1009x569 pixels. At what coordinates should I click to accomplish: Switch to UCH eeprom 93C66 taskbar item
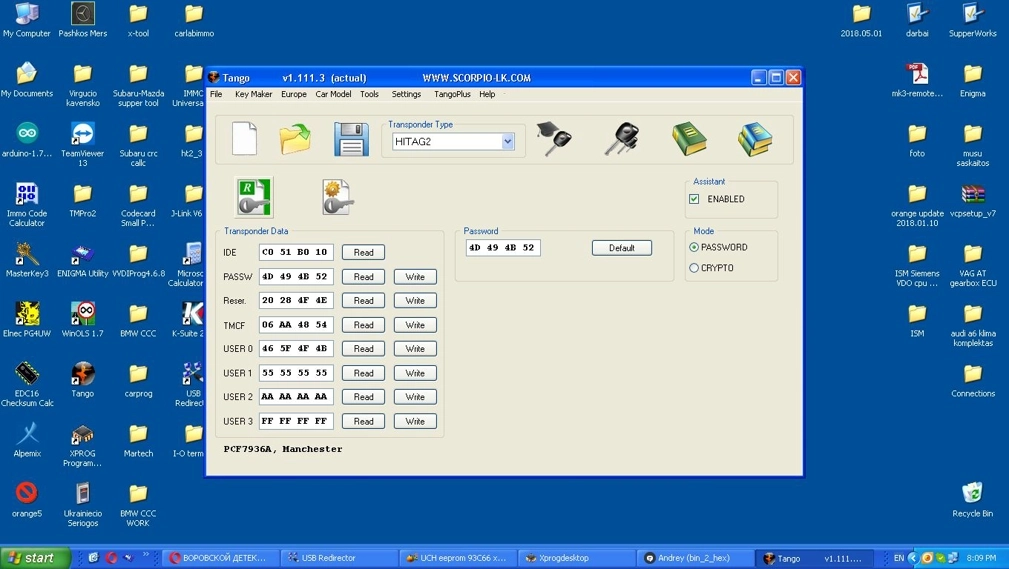point(458,558)
